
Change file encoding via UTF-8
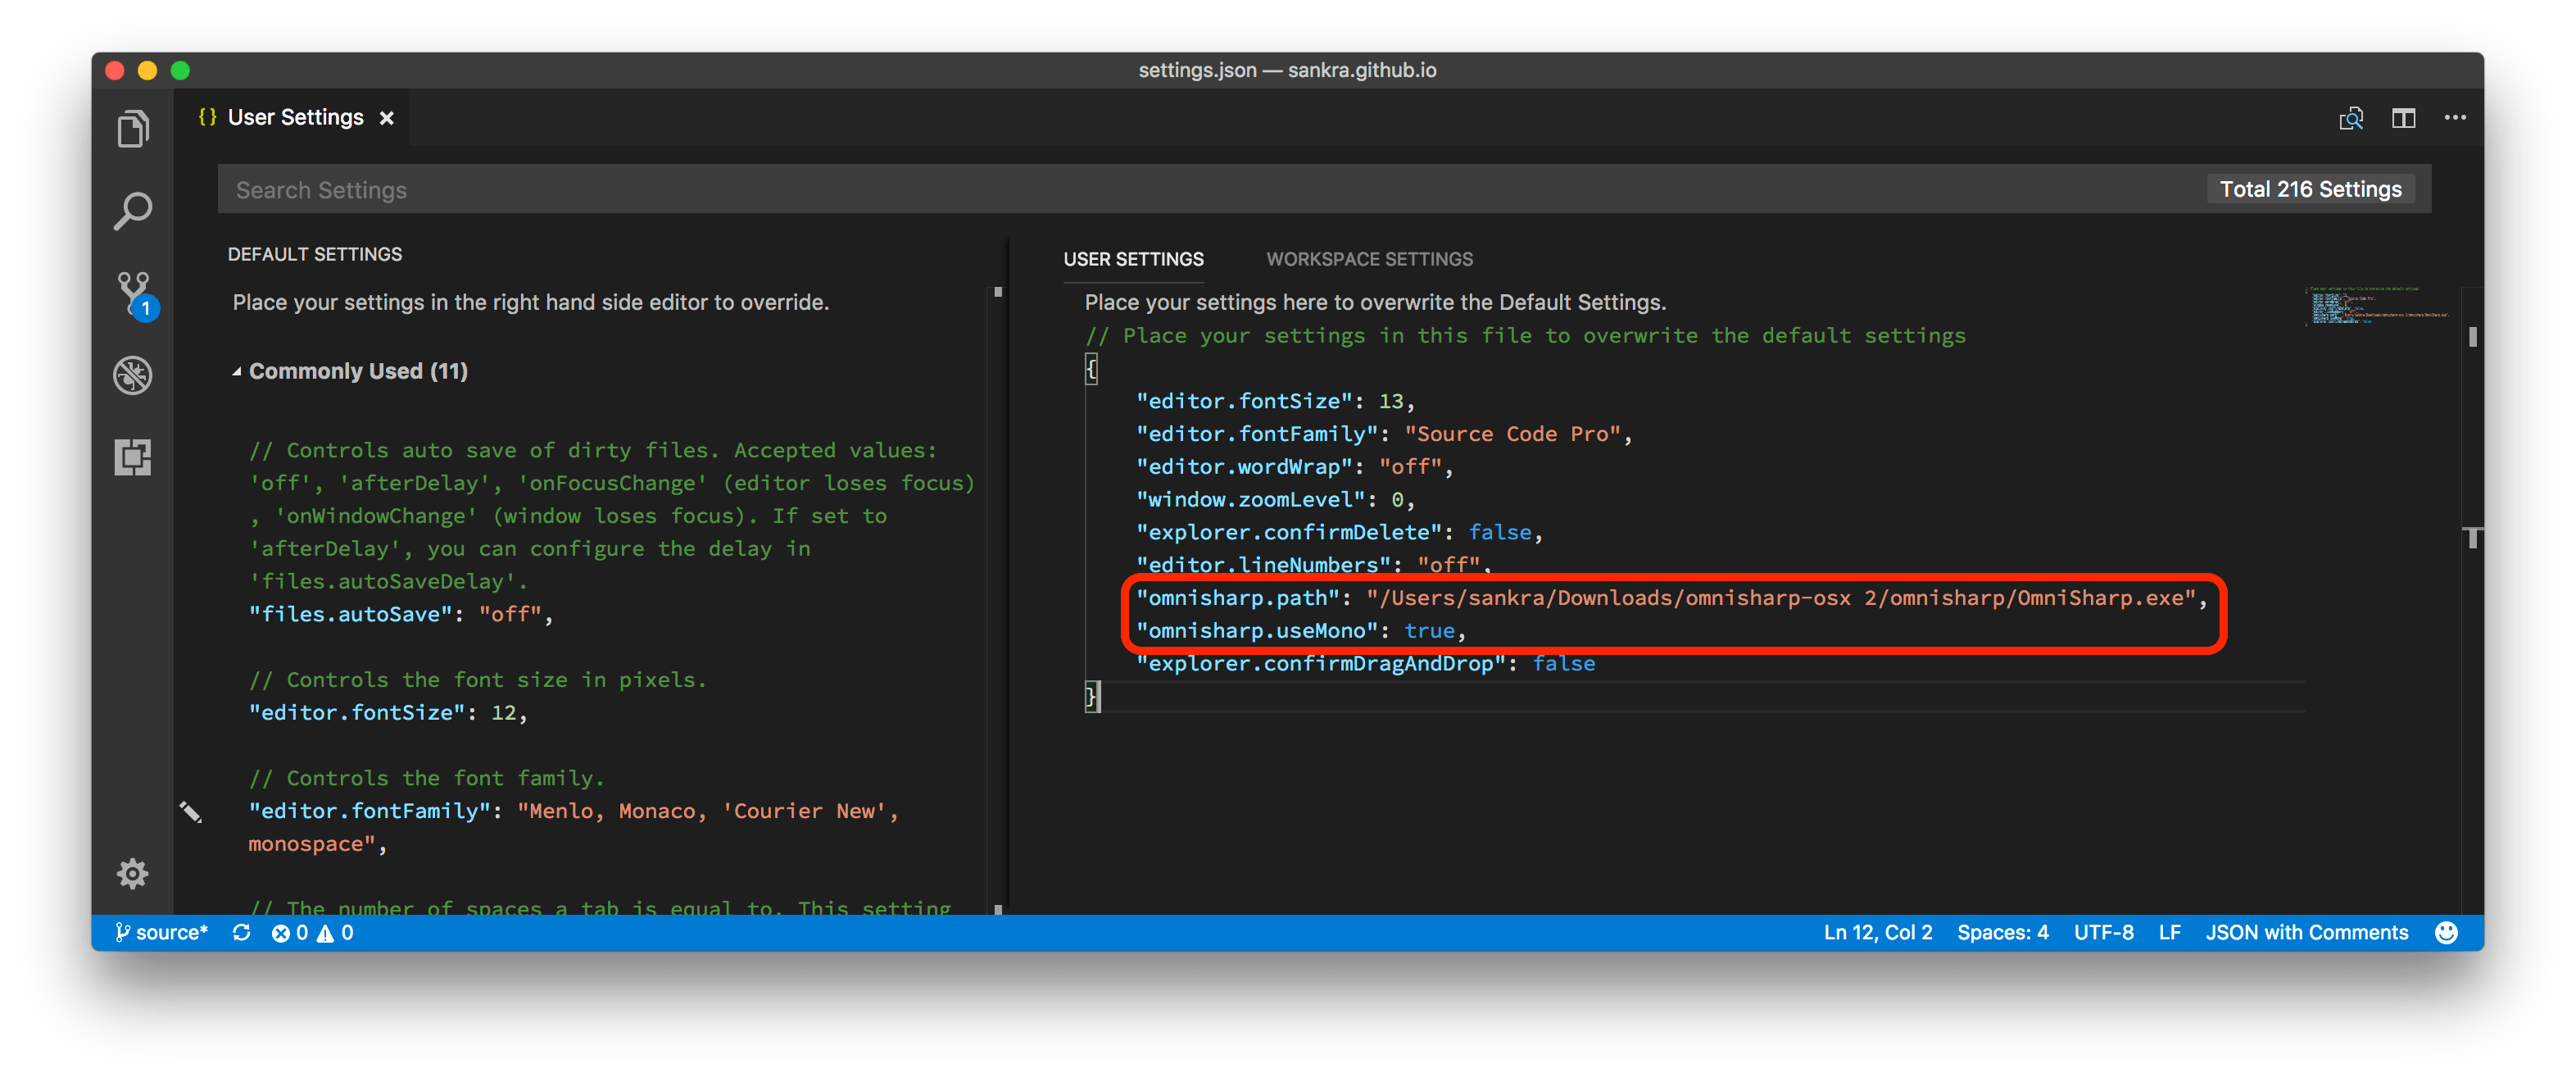tap(2103, 932)
